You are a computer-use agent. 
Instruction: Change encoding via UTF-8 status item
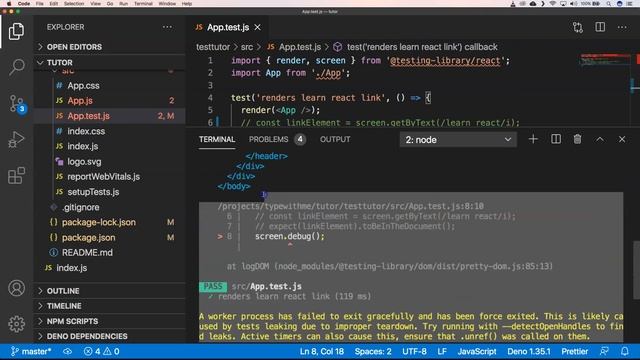pyautogui.click(x=414, y=351)
